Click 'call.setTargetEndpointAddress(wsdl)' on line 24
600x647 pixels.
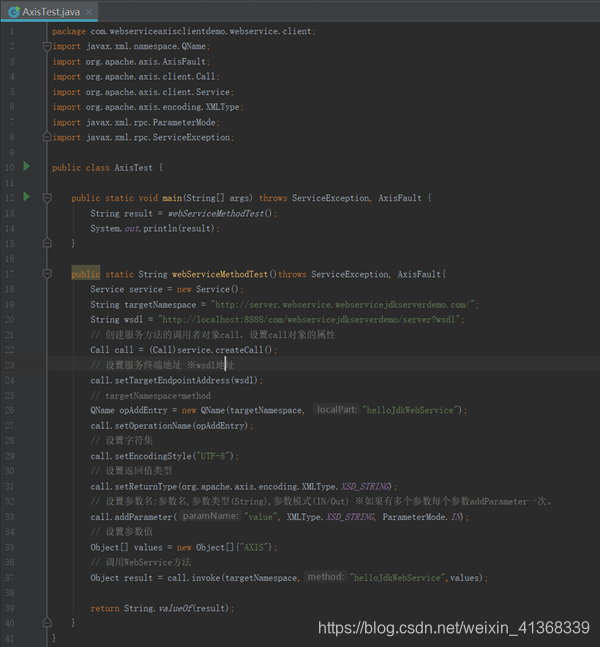point(174,380)
